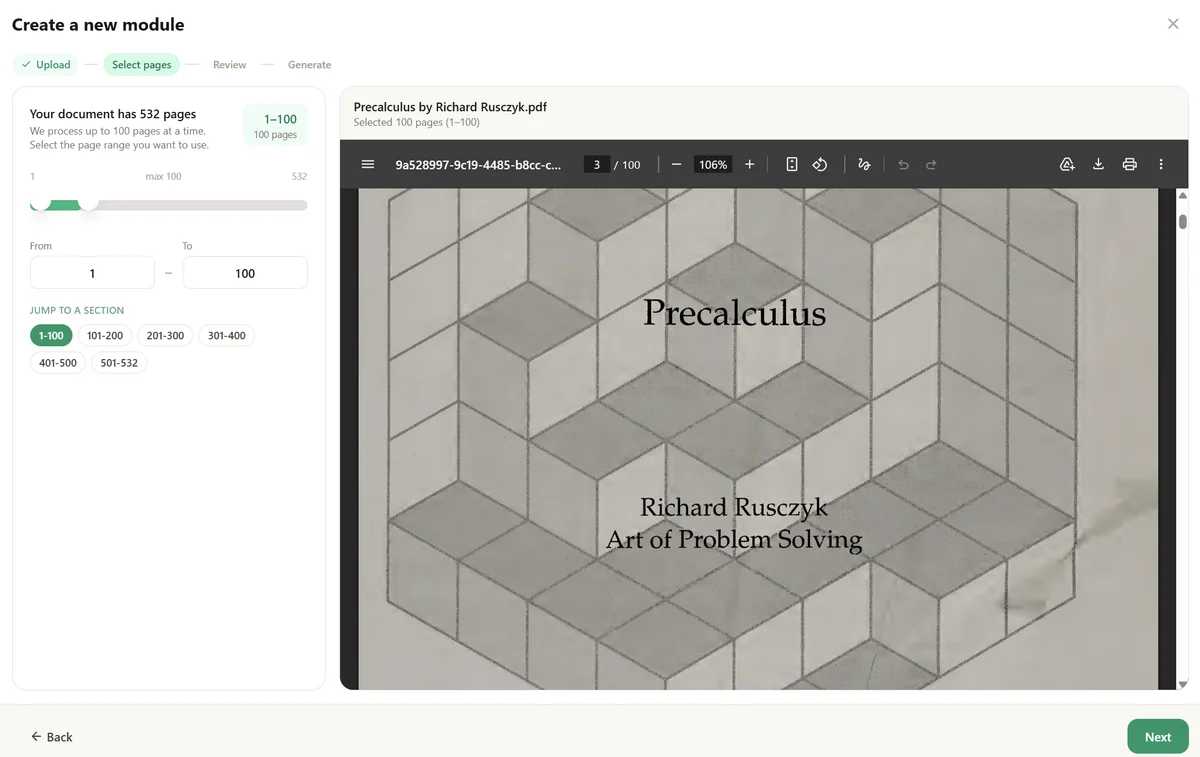Click the 'JUMP TO A SECTION' heading
Image resolution: width=1200 pixels, height=757 pixels.
pyautogui.click(x=77, y=310)
